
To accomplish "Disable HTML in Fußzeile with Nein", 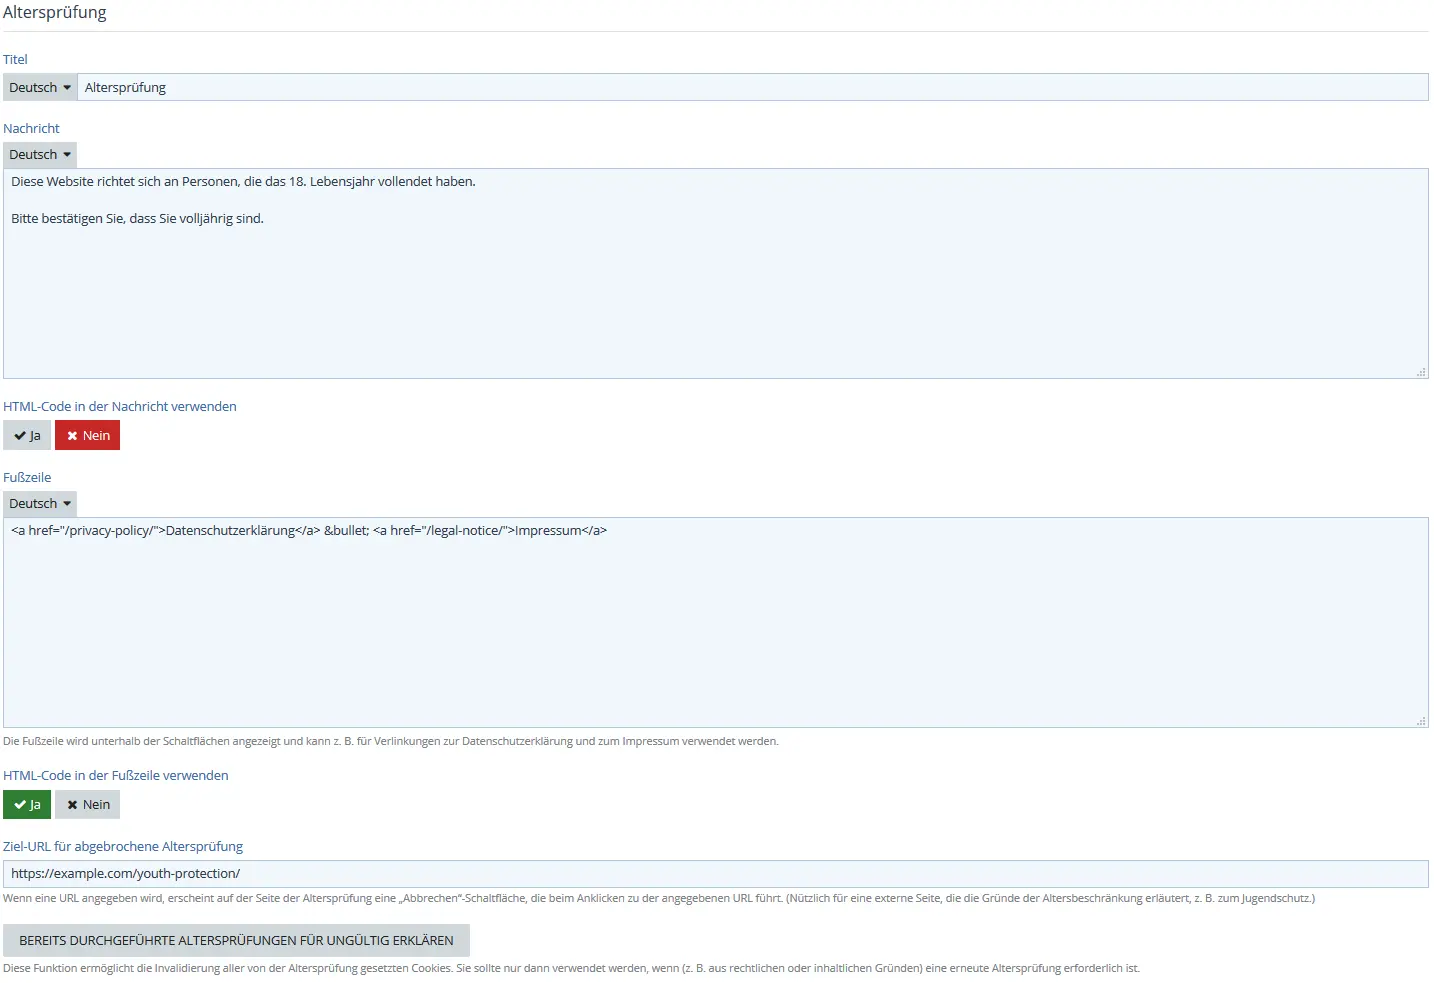I will [x=88, y=805].
